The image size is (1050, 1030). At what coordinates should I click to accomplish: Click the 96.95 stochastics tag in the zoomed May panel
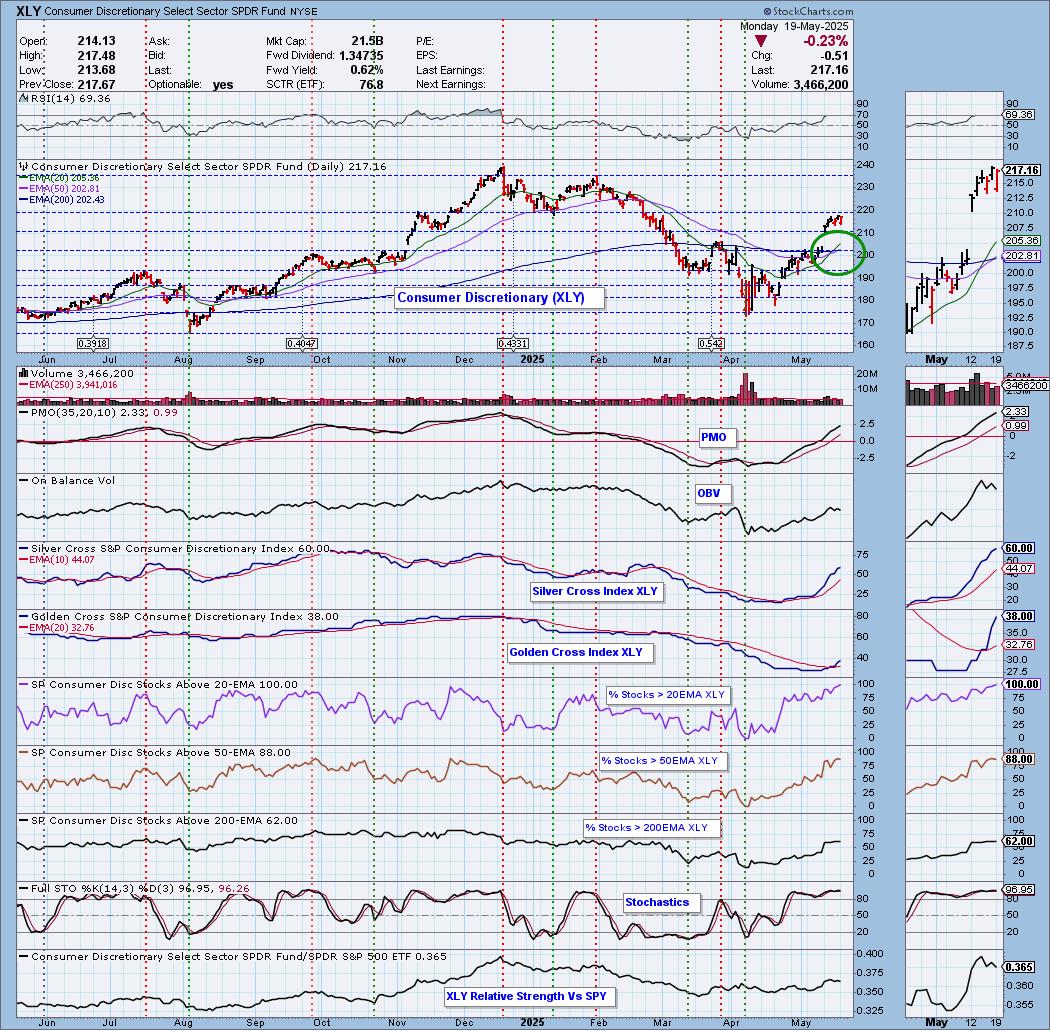(1020, 890)
